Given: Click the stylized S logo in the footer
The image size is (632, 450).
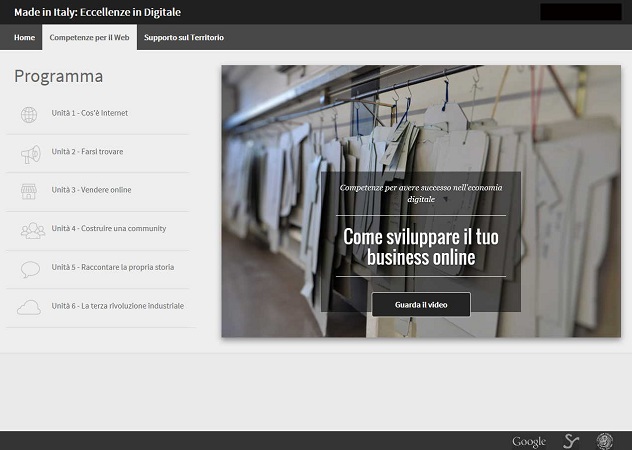Looking at the screenshot, I should (571, 441).
